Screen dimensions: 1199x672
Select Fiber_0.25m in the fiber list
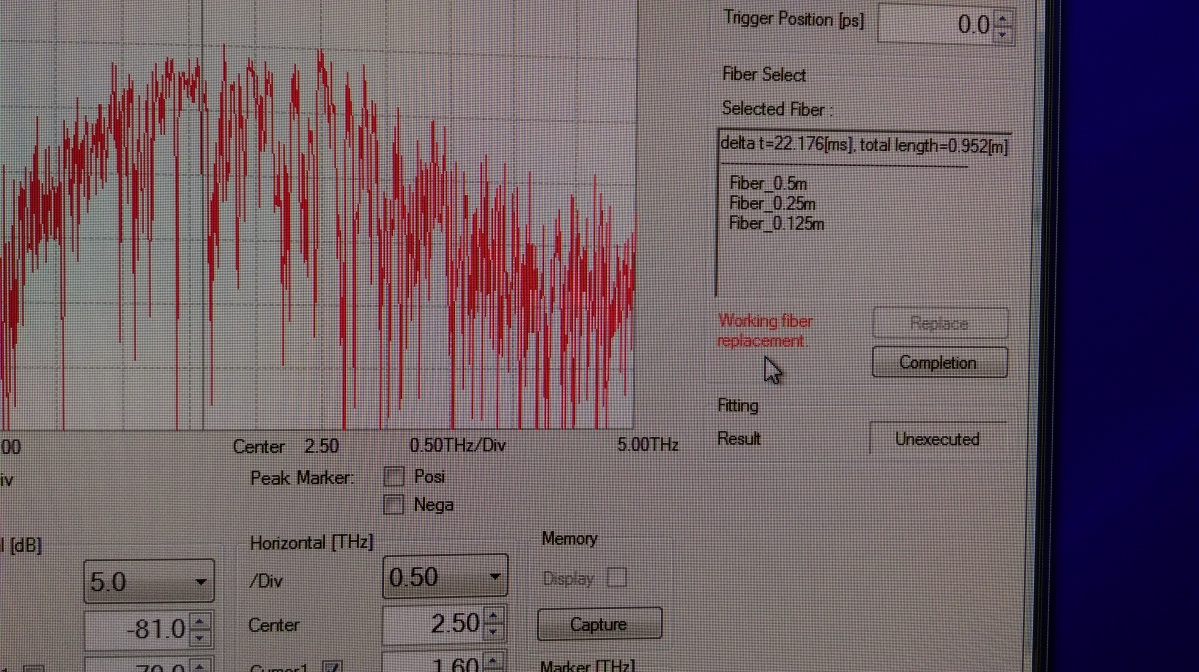[772, 203]
